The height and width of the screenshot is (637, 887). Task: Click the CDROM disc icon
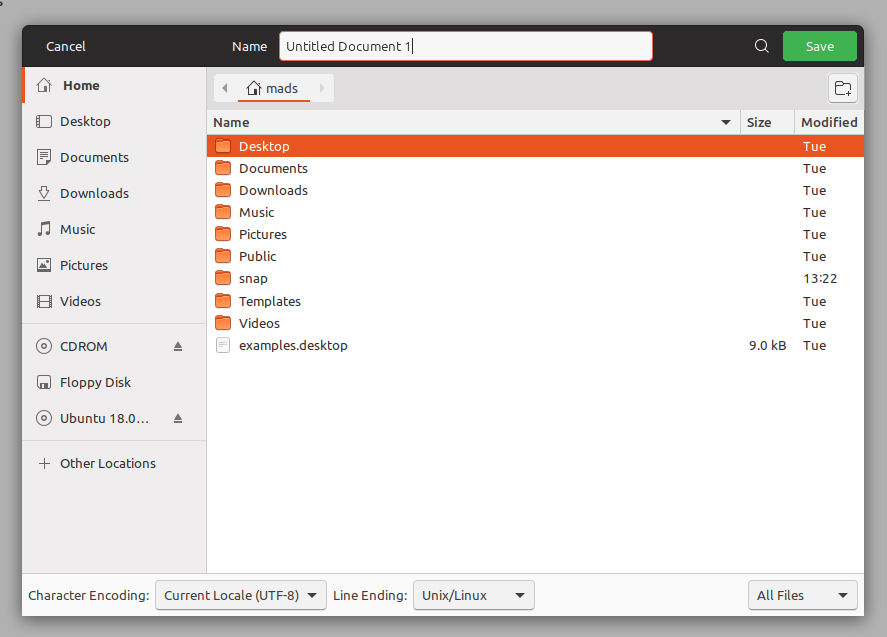[x=44, y=346]
